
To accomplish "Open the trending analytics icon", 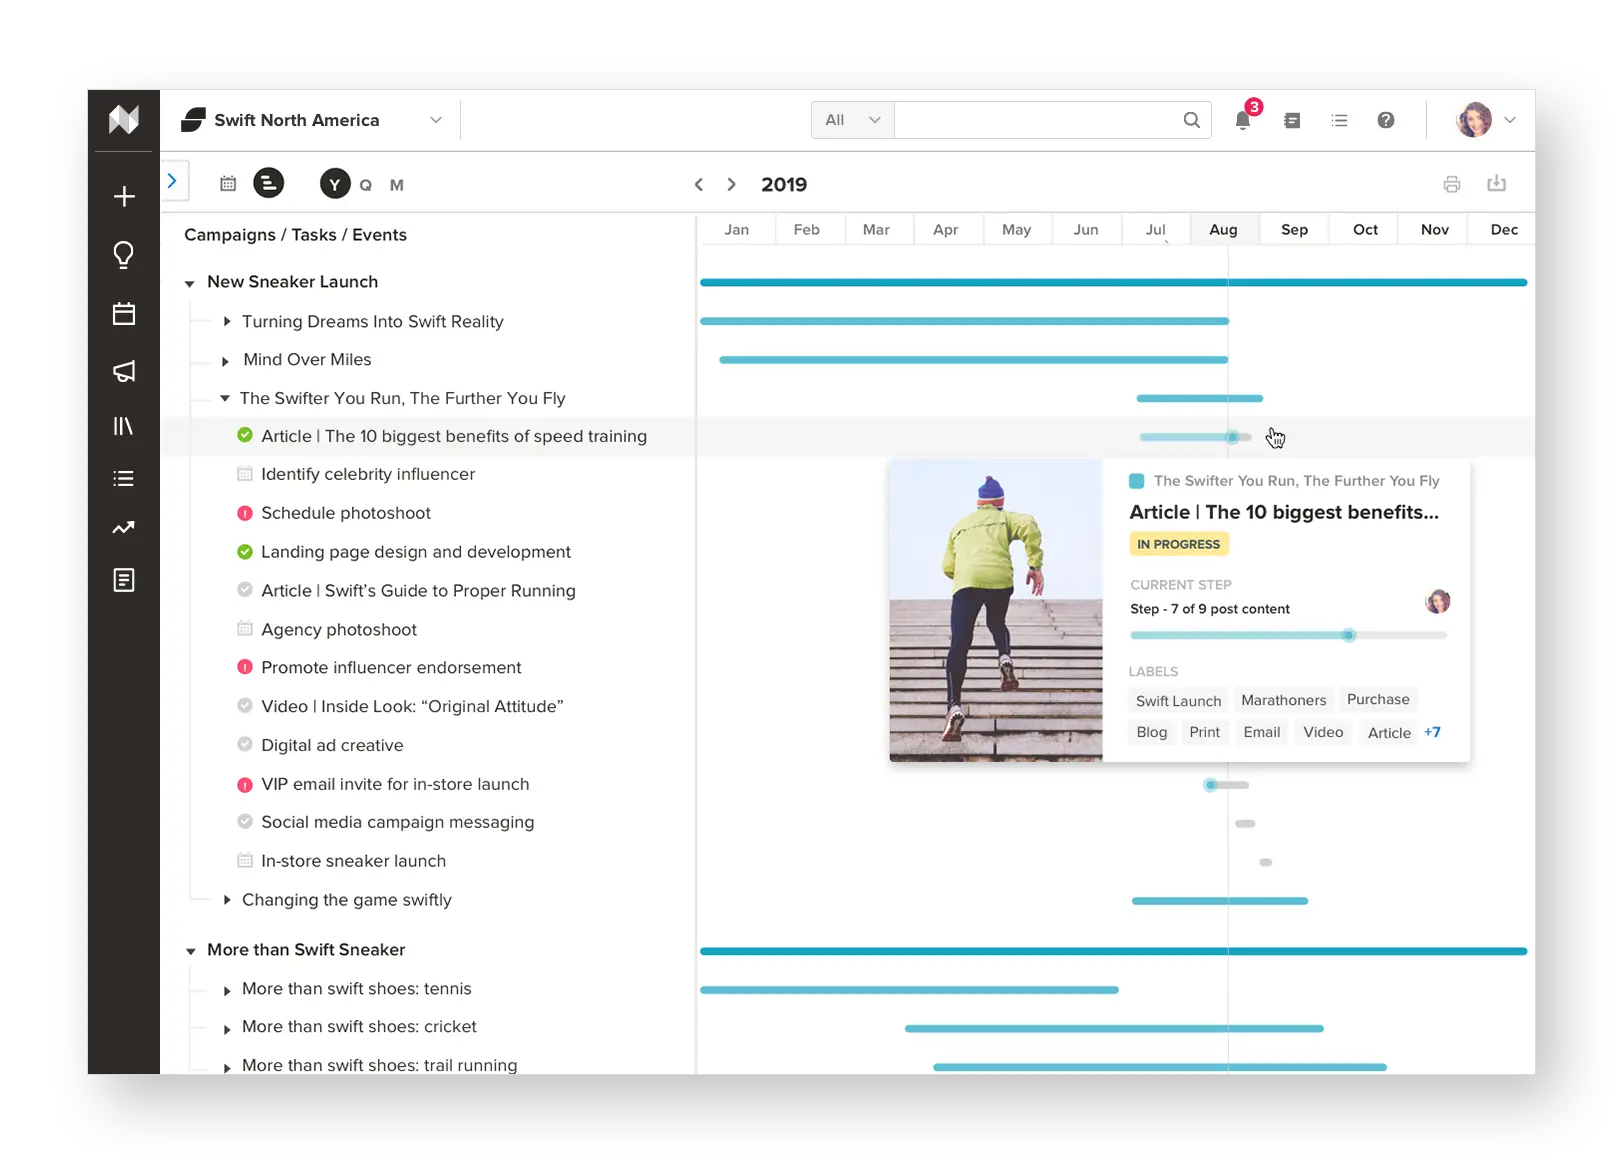I will click(x=124, y=528).
